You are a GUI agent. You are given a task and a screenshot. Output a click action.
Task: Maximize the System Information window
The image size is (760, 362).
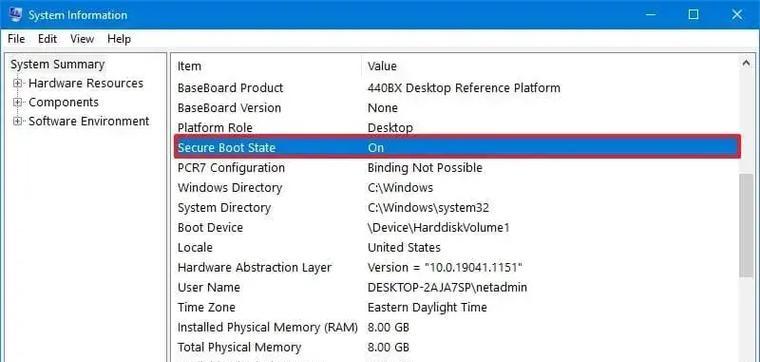point(694,15)
